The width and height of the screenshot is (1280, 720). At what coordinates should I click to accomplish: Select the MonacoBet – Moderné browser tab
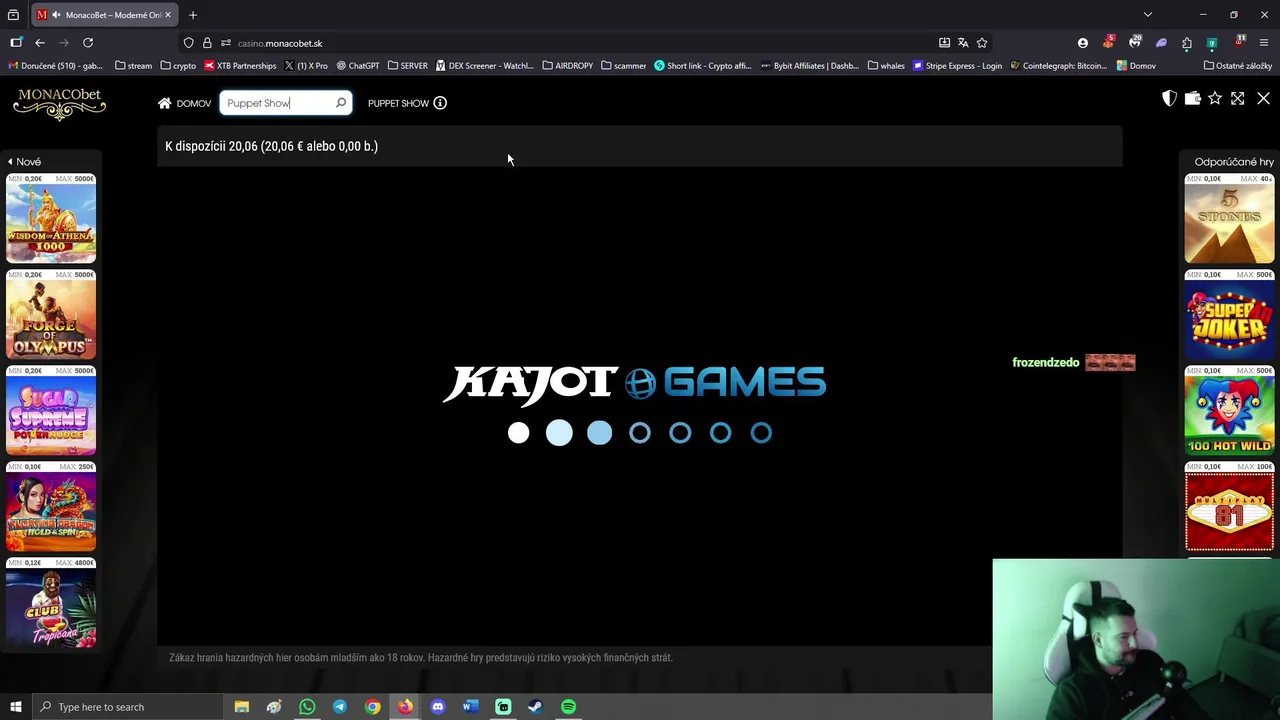pyautogui.click(x=106, y=15)
